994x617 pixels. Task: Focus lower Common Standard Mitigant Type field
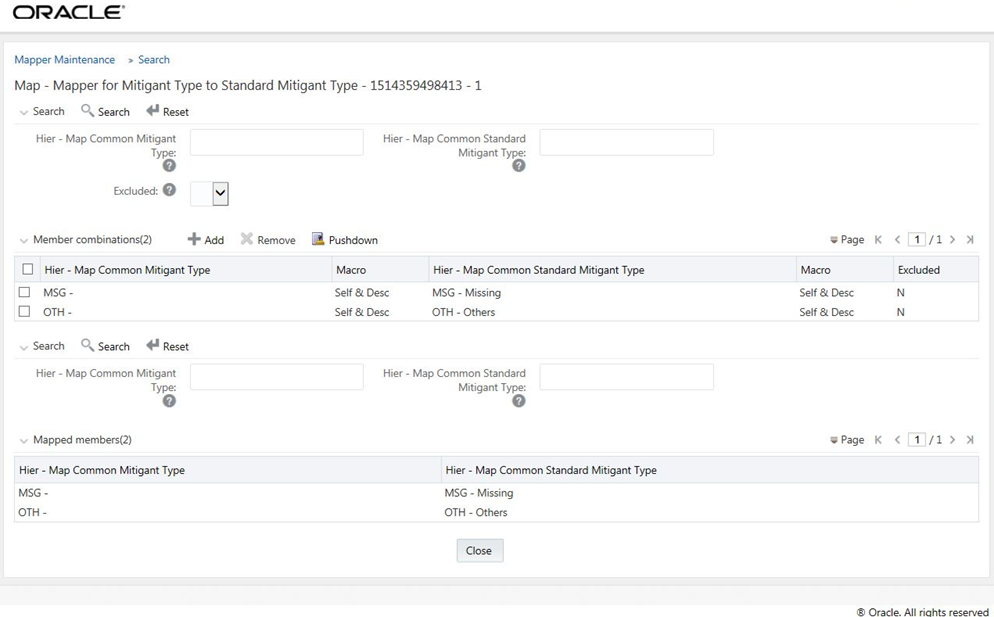coord(626,377)
